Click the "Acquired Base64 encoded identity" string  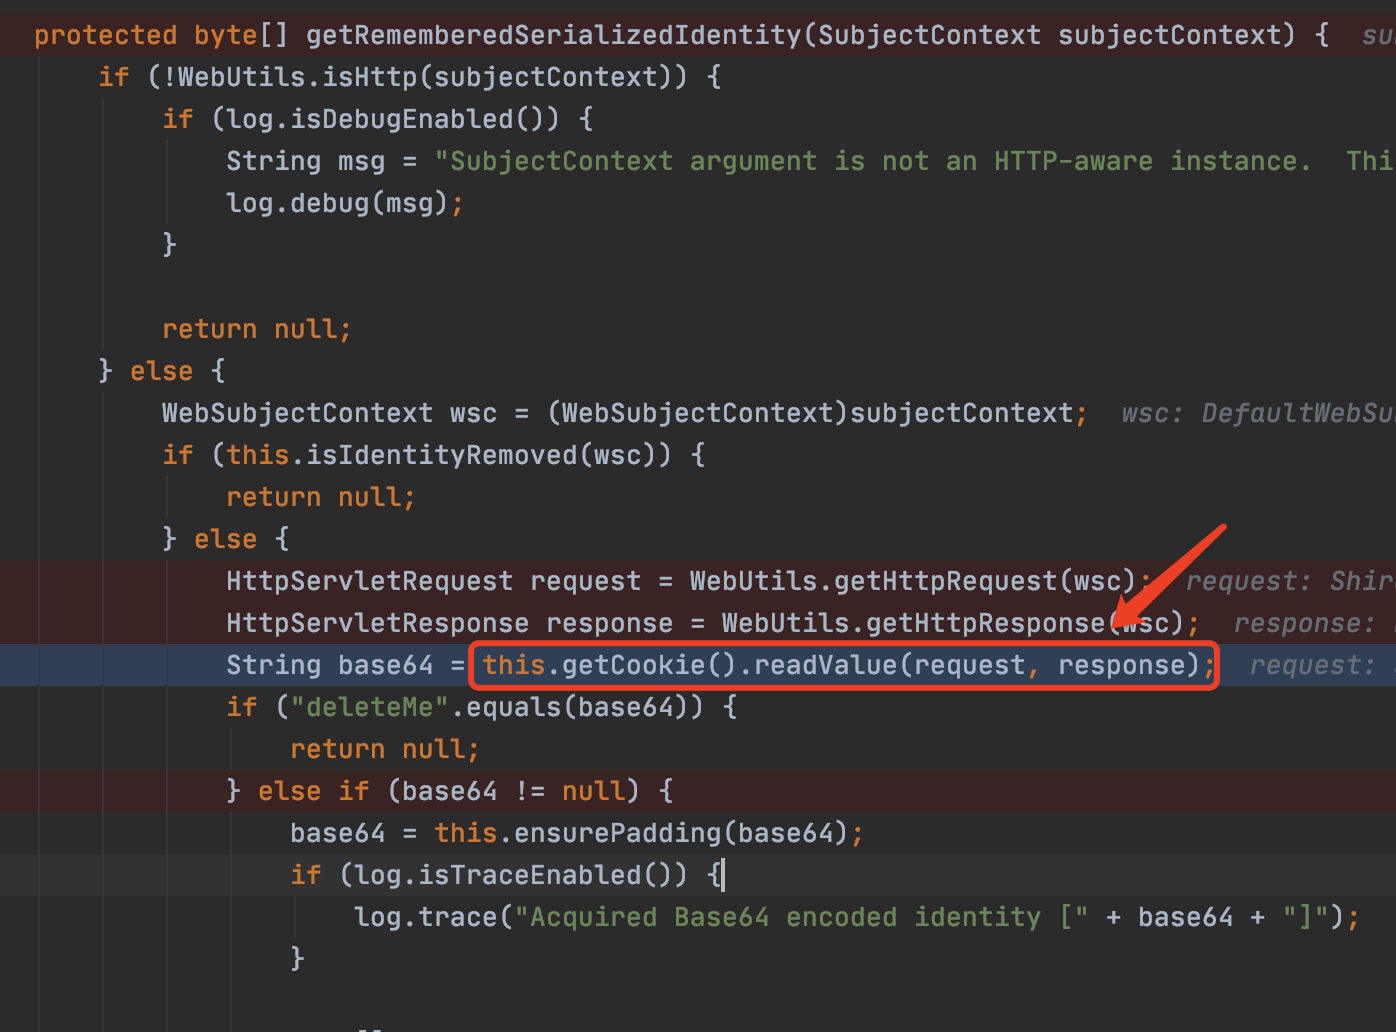pos(785,917)
